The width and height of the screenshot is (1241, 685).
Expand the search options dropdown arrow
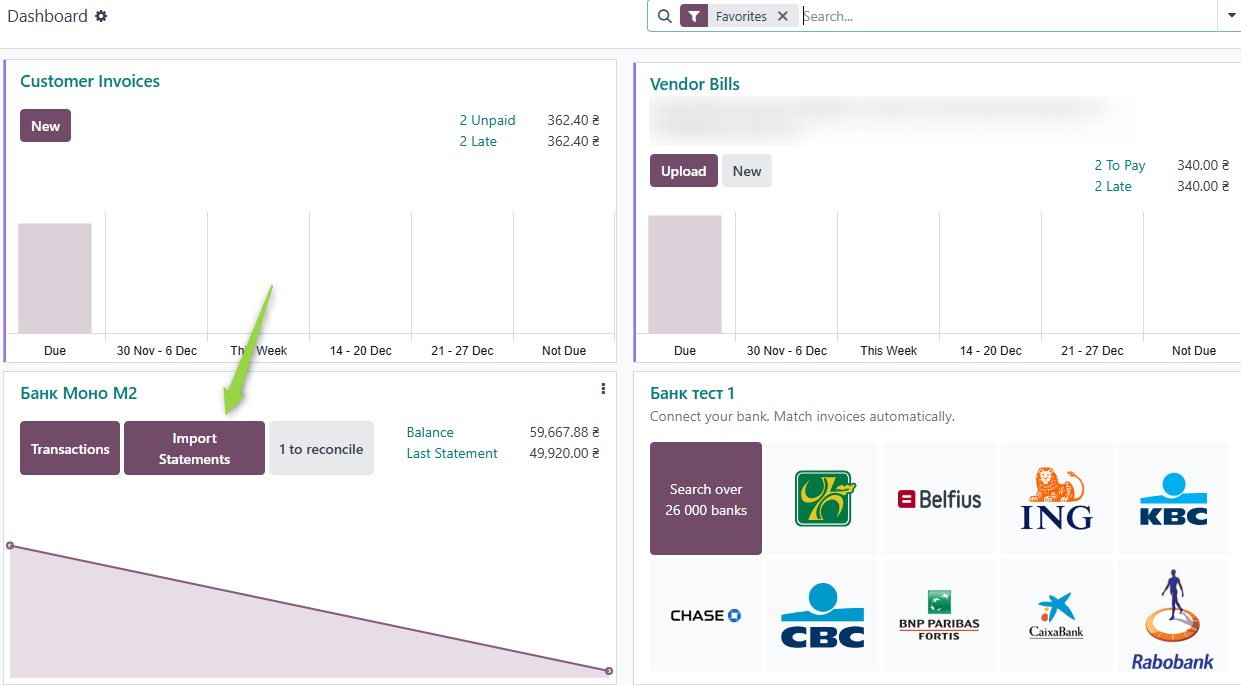[1230, 16]
